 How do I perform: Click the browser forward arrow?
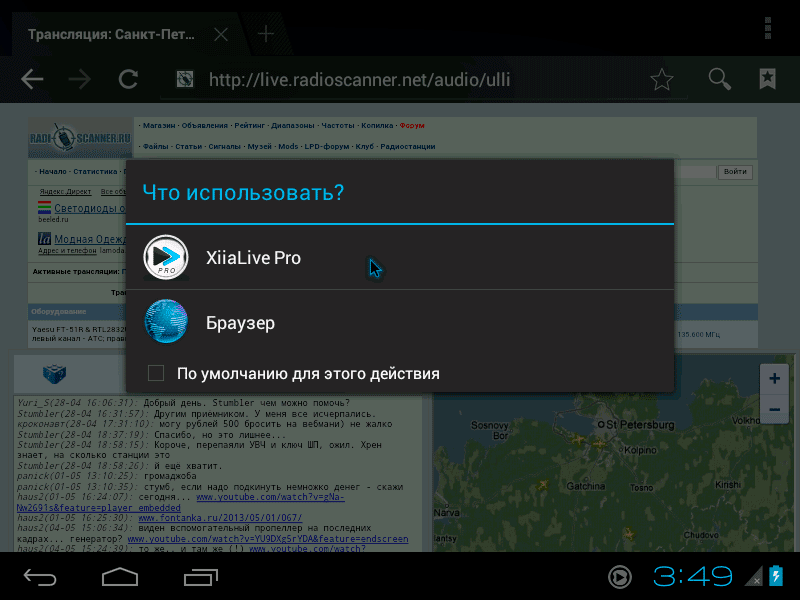pos(80,80)
